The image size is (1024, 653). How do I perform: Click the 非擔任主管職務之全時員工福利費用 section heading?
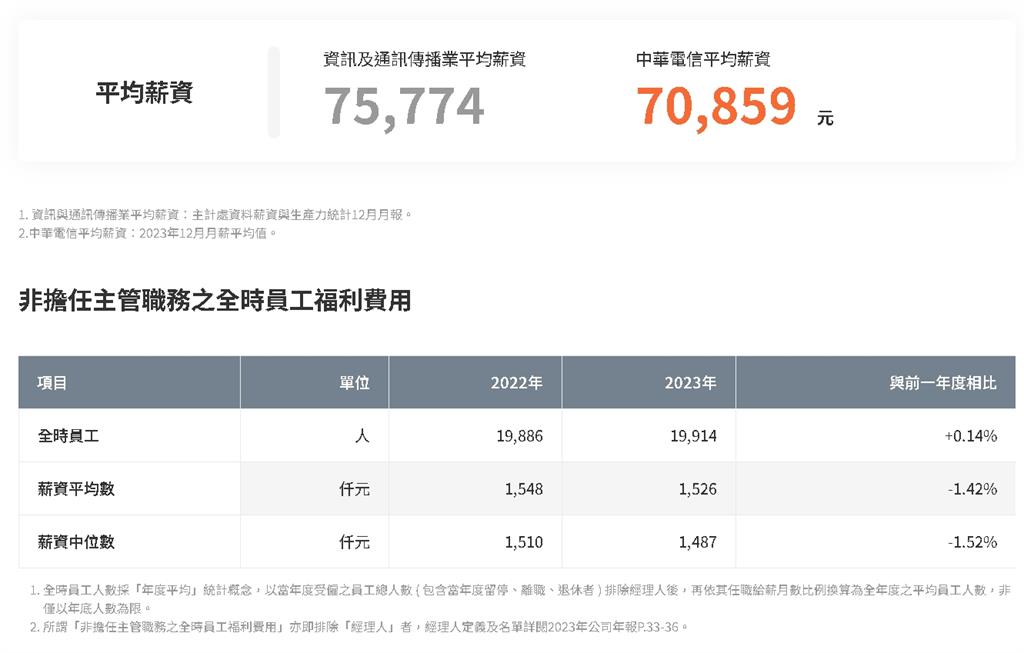215,301
